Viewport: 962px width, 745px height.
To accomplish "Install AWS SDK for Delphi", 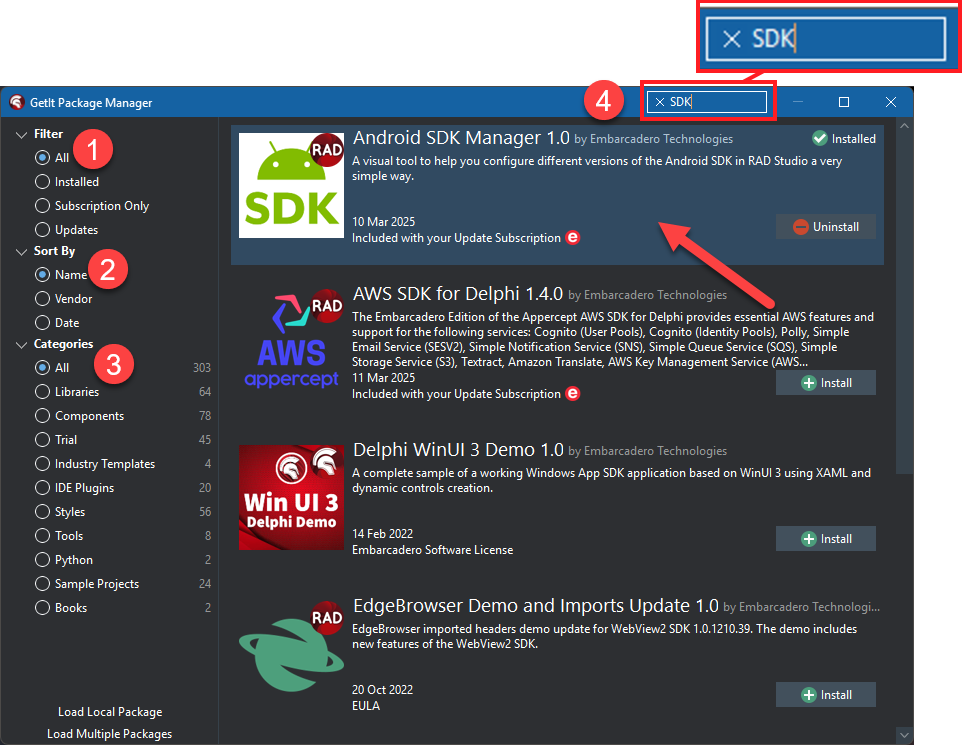I will tap(826, 382).
